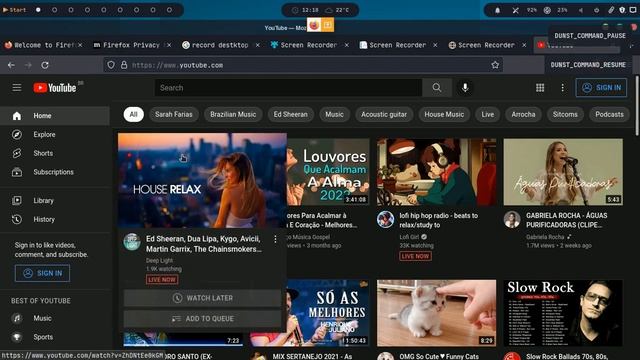Image resolution: width=640 pixels, height=360 pixels.
Task: Select the Music filter chip
Action: pos(334,115)
